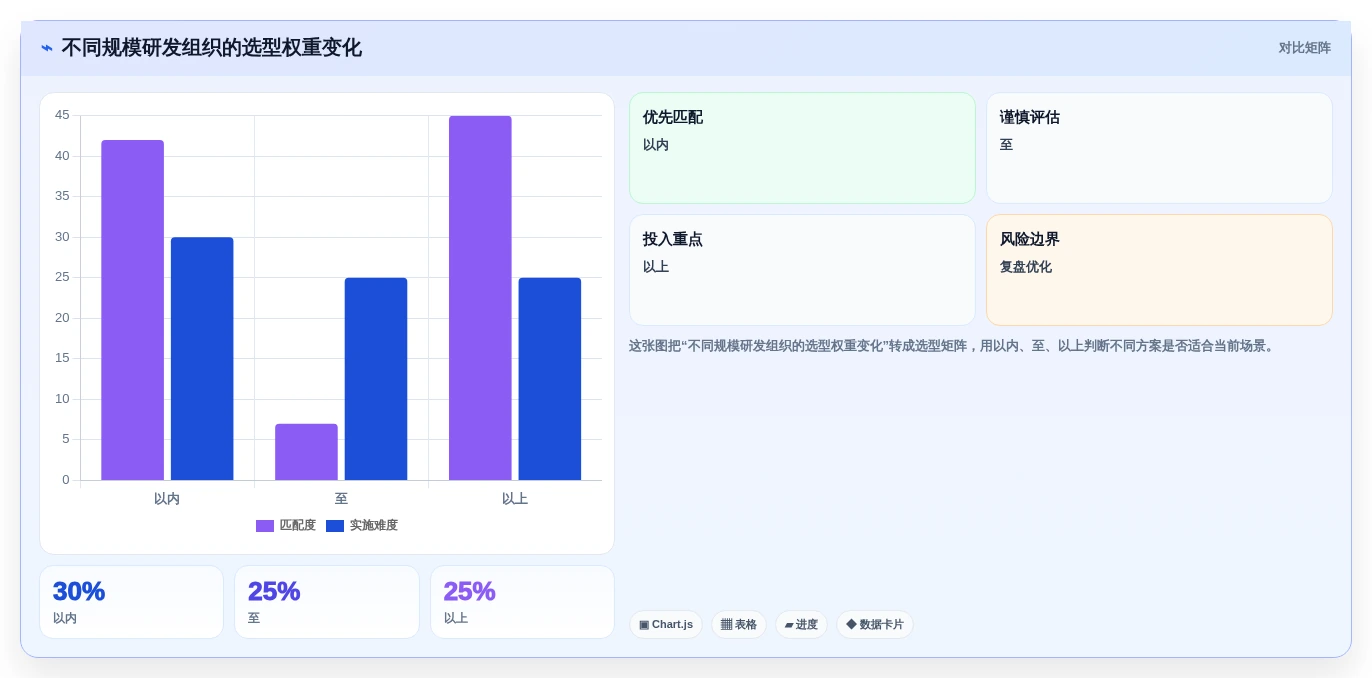Click the purple 匹配度 legend color box

pos(265,526)
